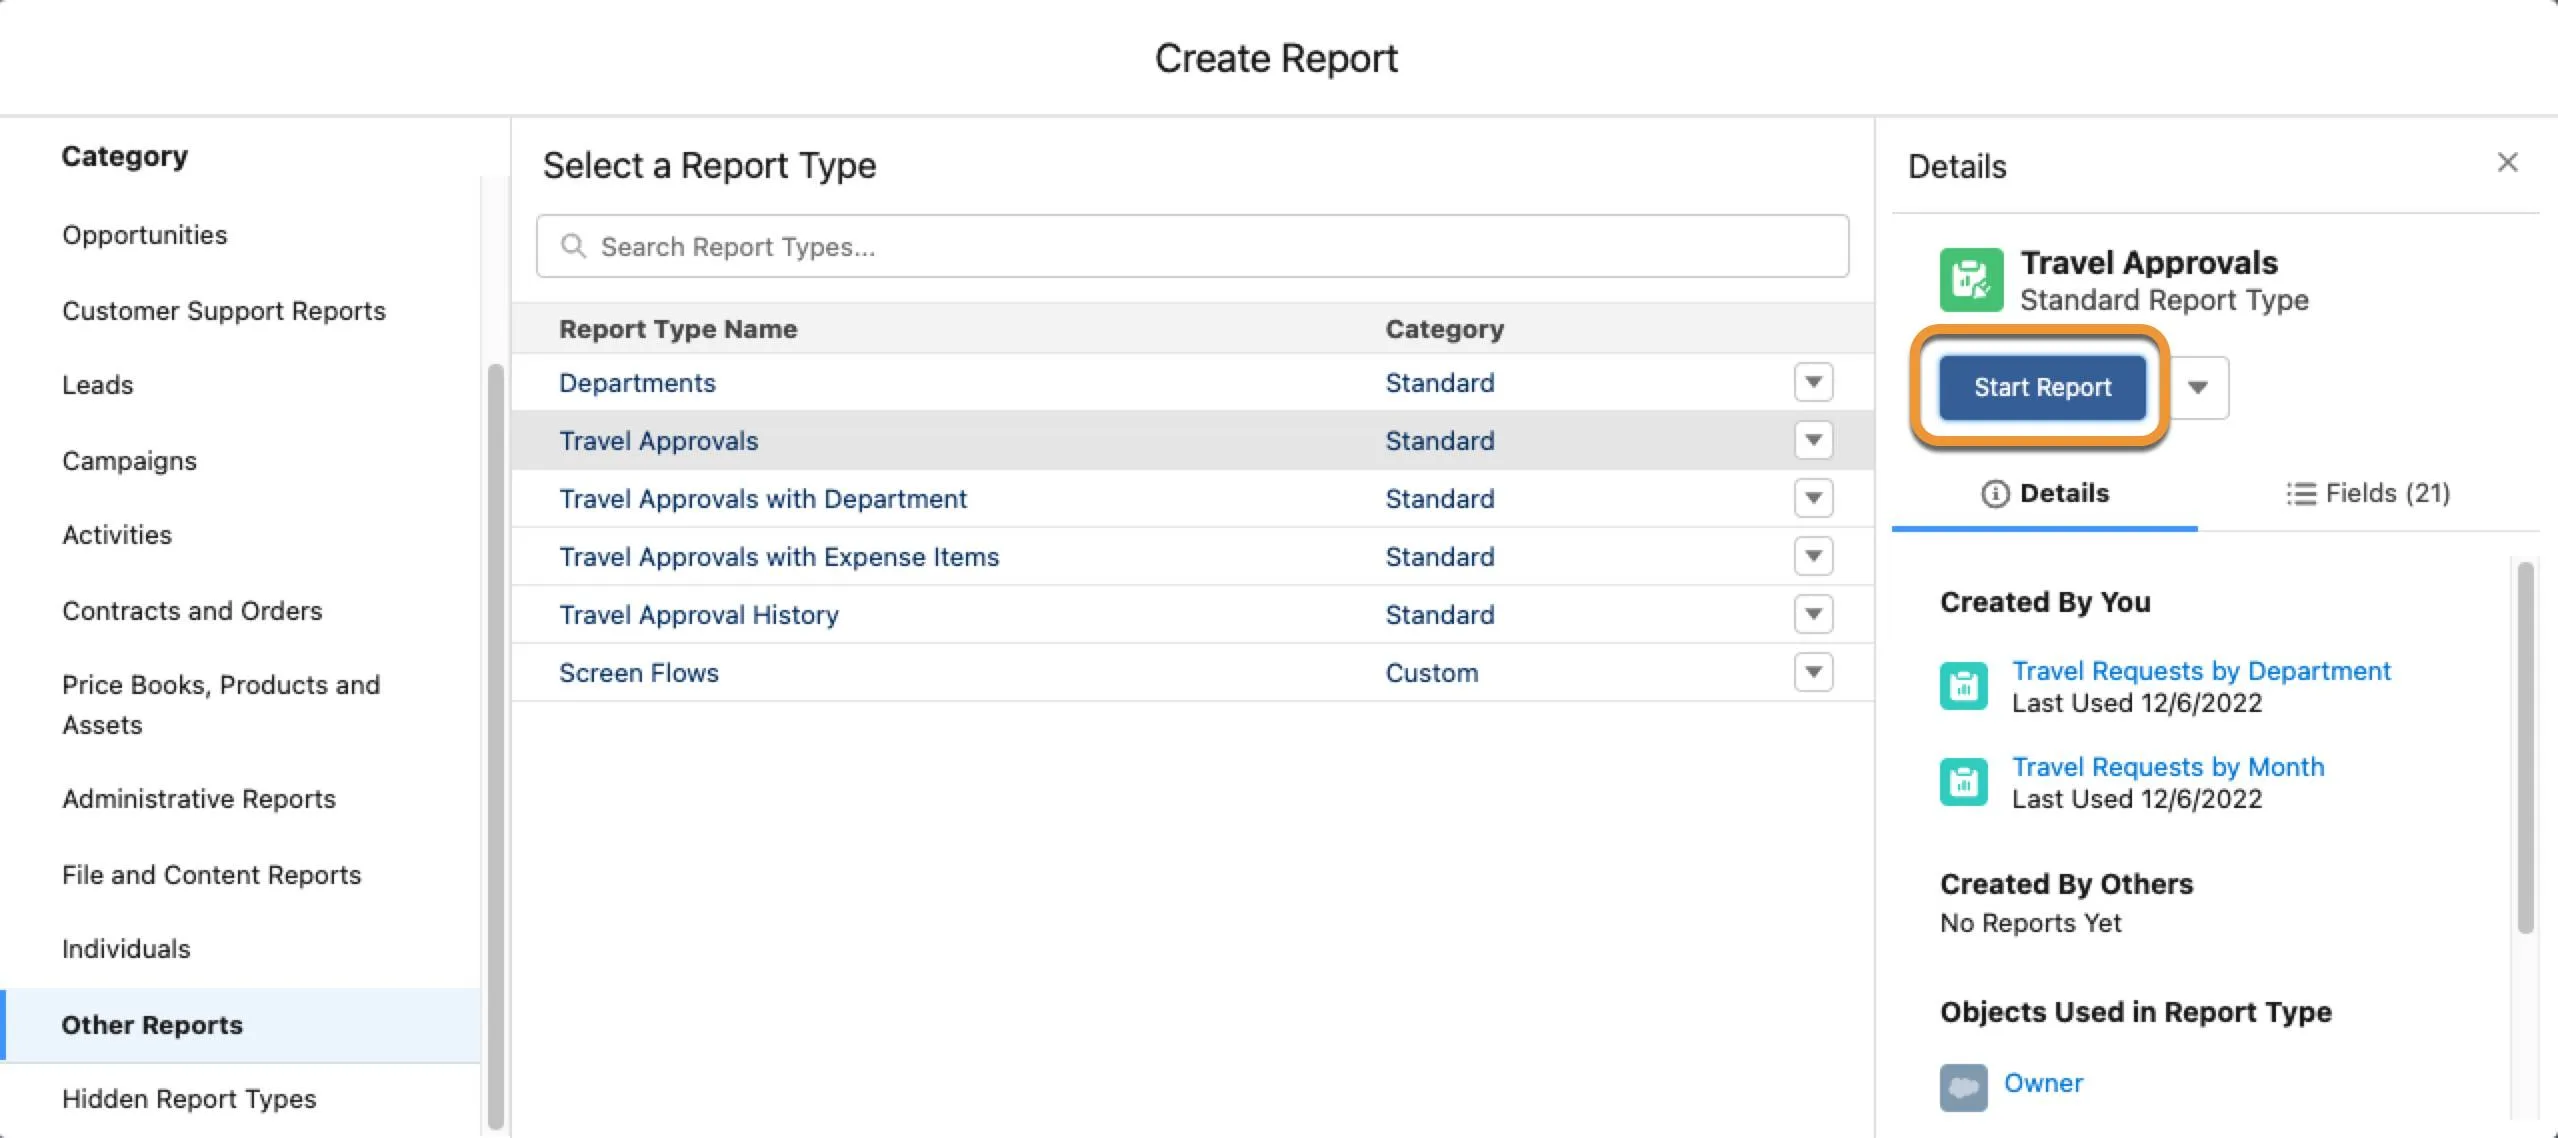Viewport: 2558px width, 1138px height.
Task: Click the Owner object icon in report type
Action: (1959, 1081)
